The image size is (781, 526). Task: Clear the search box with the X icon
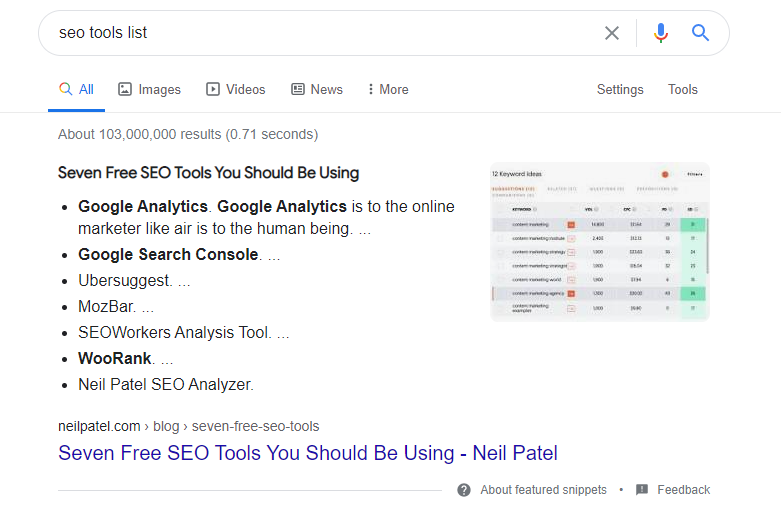coord(612,33)
